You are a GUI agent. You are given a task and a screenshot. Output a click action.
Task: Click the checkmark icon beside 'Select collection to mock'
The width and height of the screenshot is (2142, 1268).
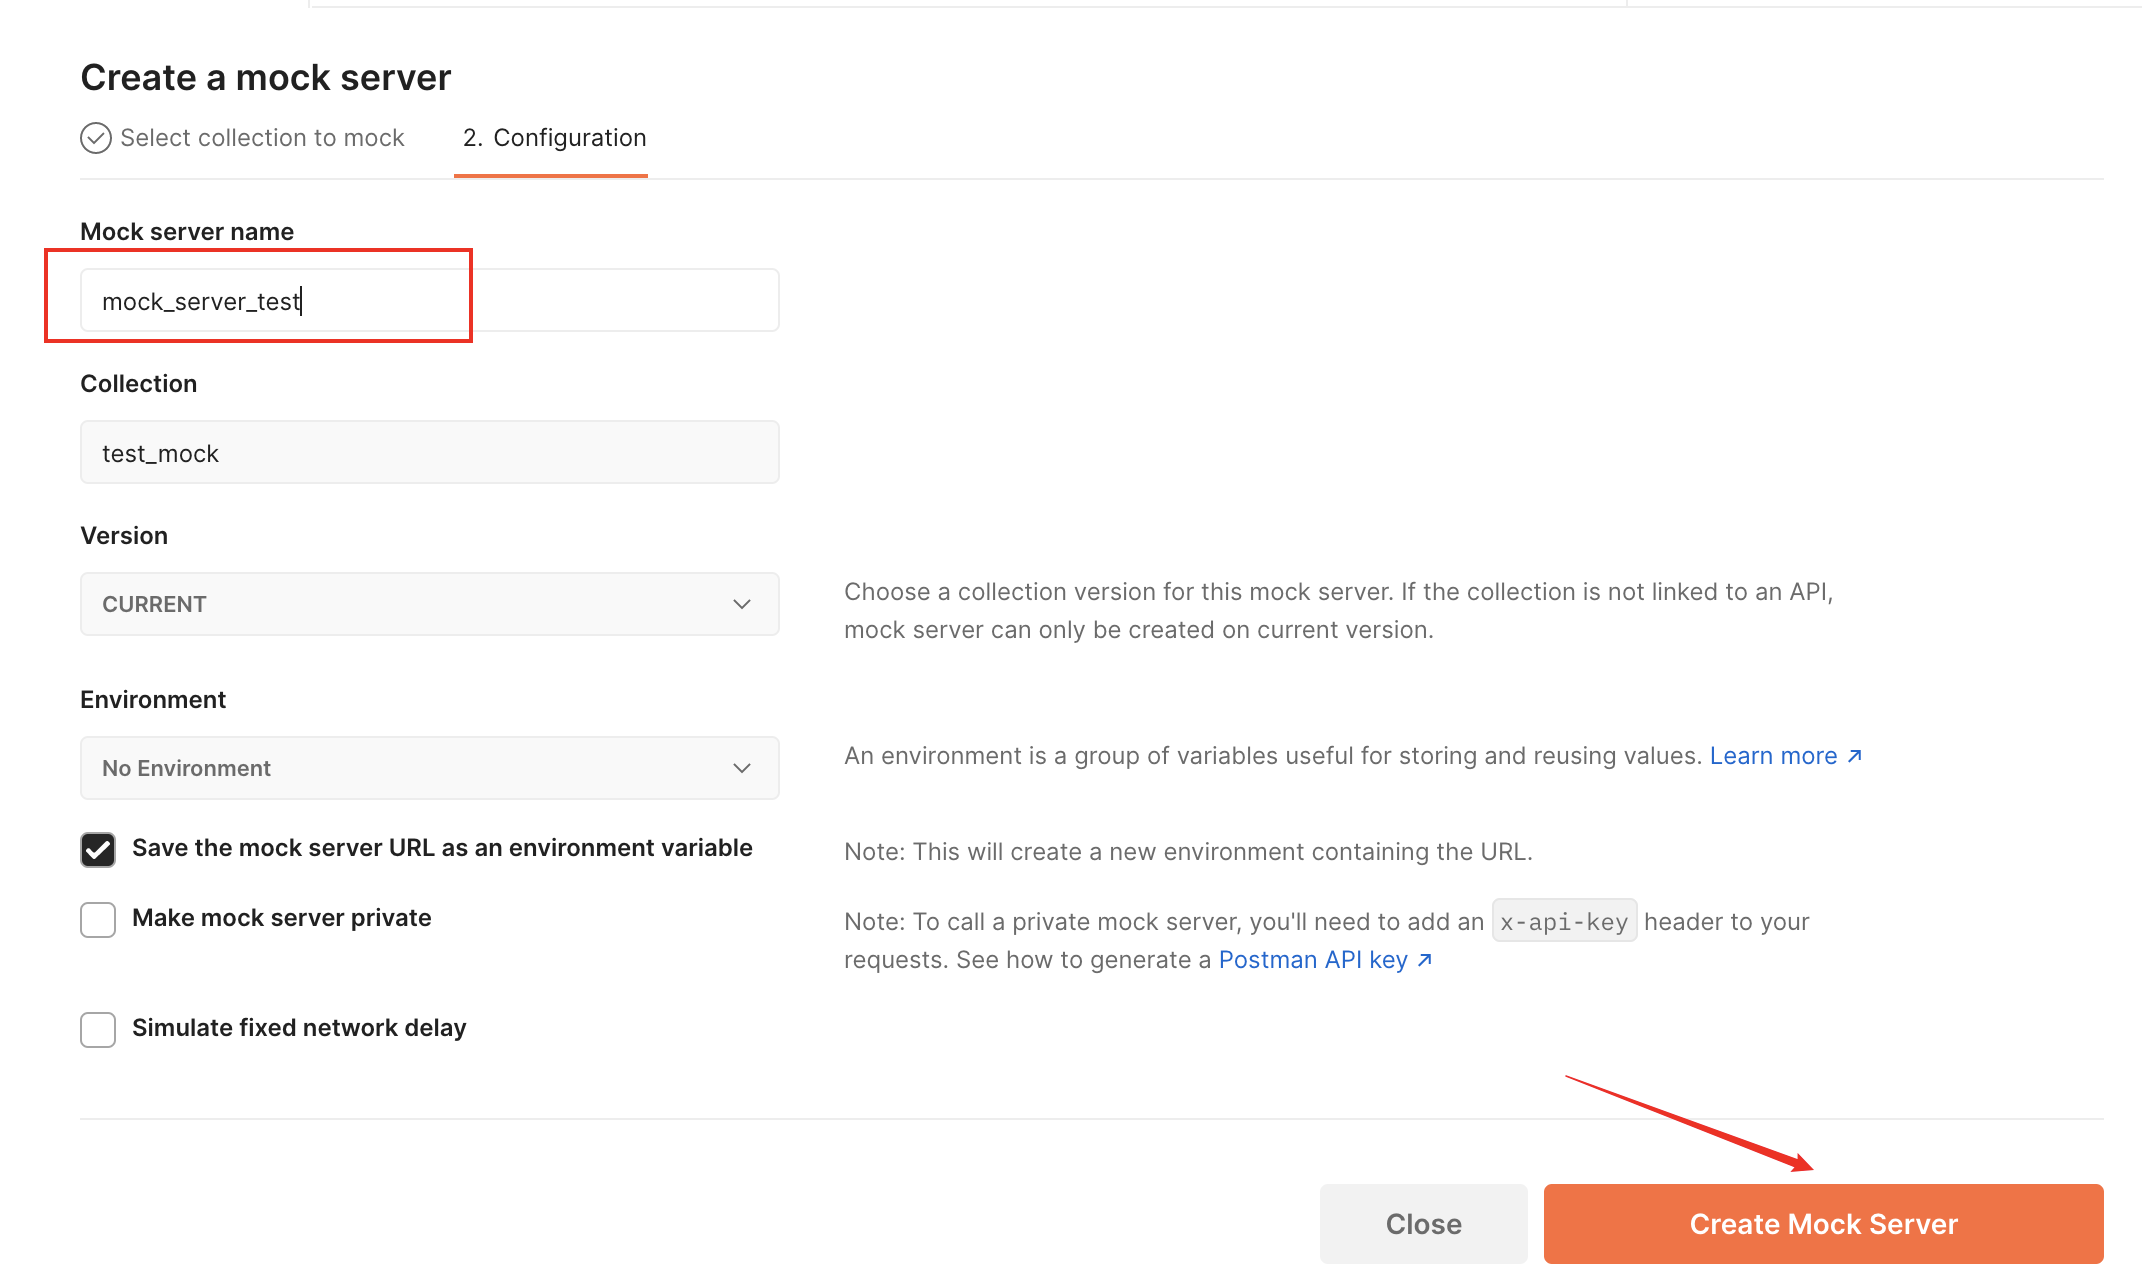click(95, 137)
